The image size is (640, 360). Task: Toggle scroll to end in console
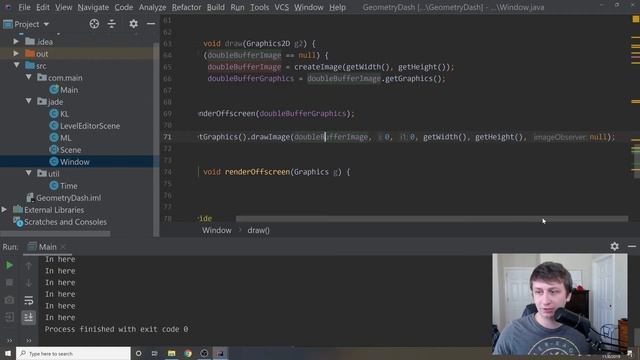click(29, 317)
